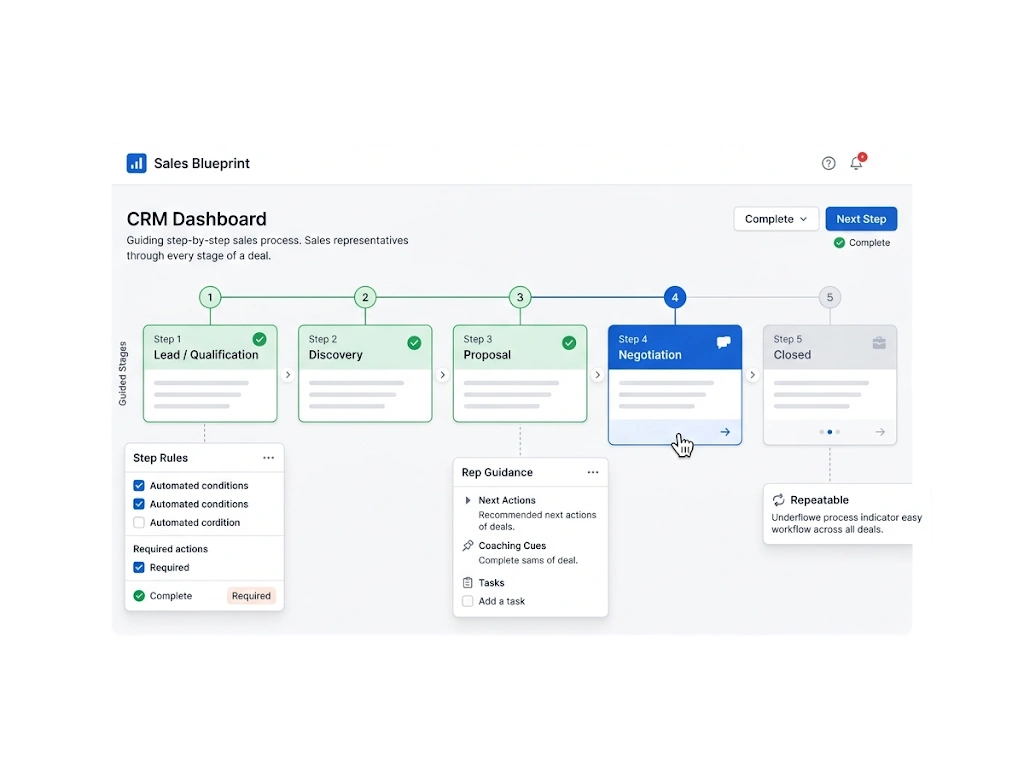Click the Coaching Cues pin icon
Screen dimensions: 1024x765
point(468,545)
